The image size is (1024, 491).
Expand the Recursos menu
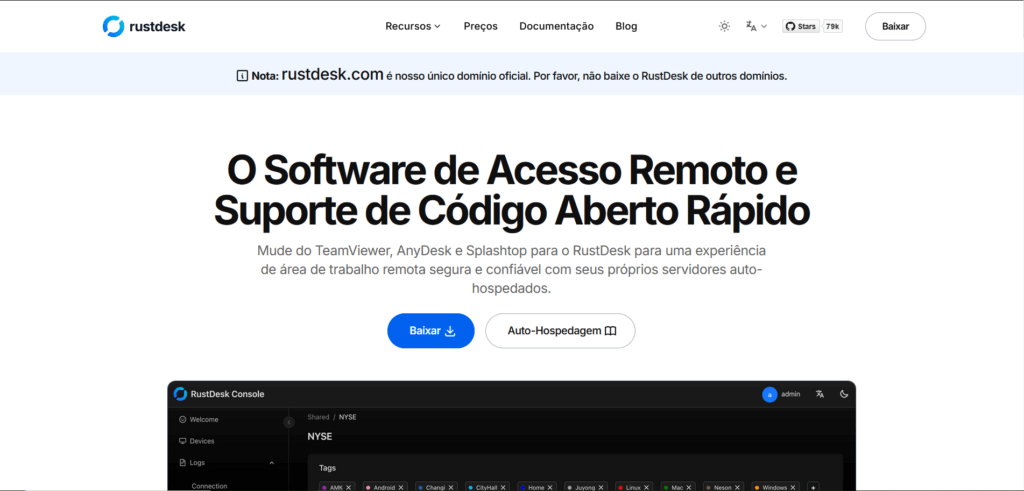coord(413,26)
